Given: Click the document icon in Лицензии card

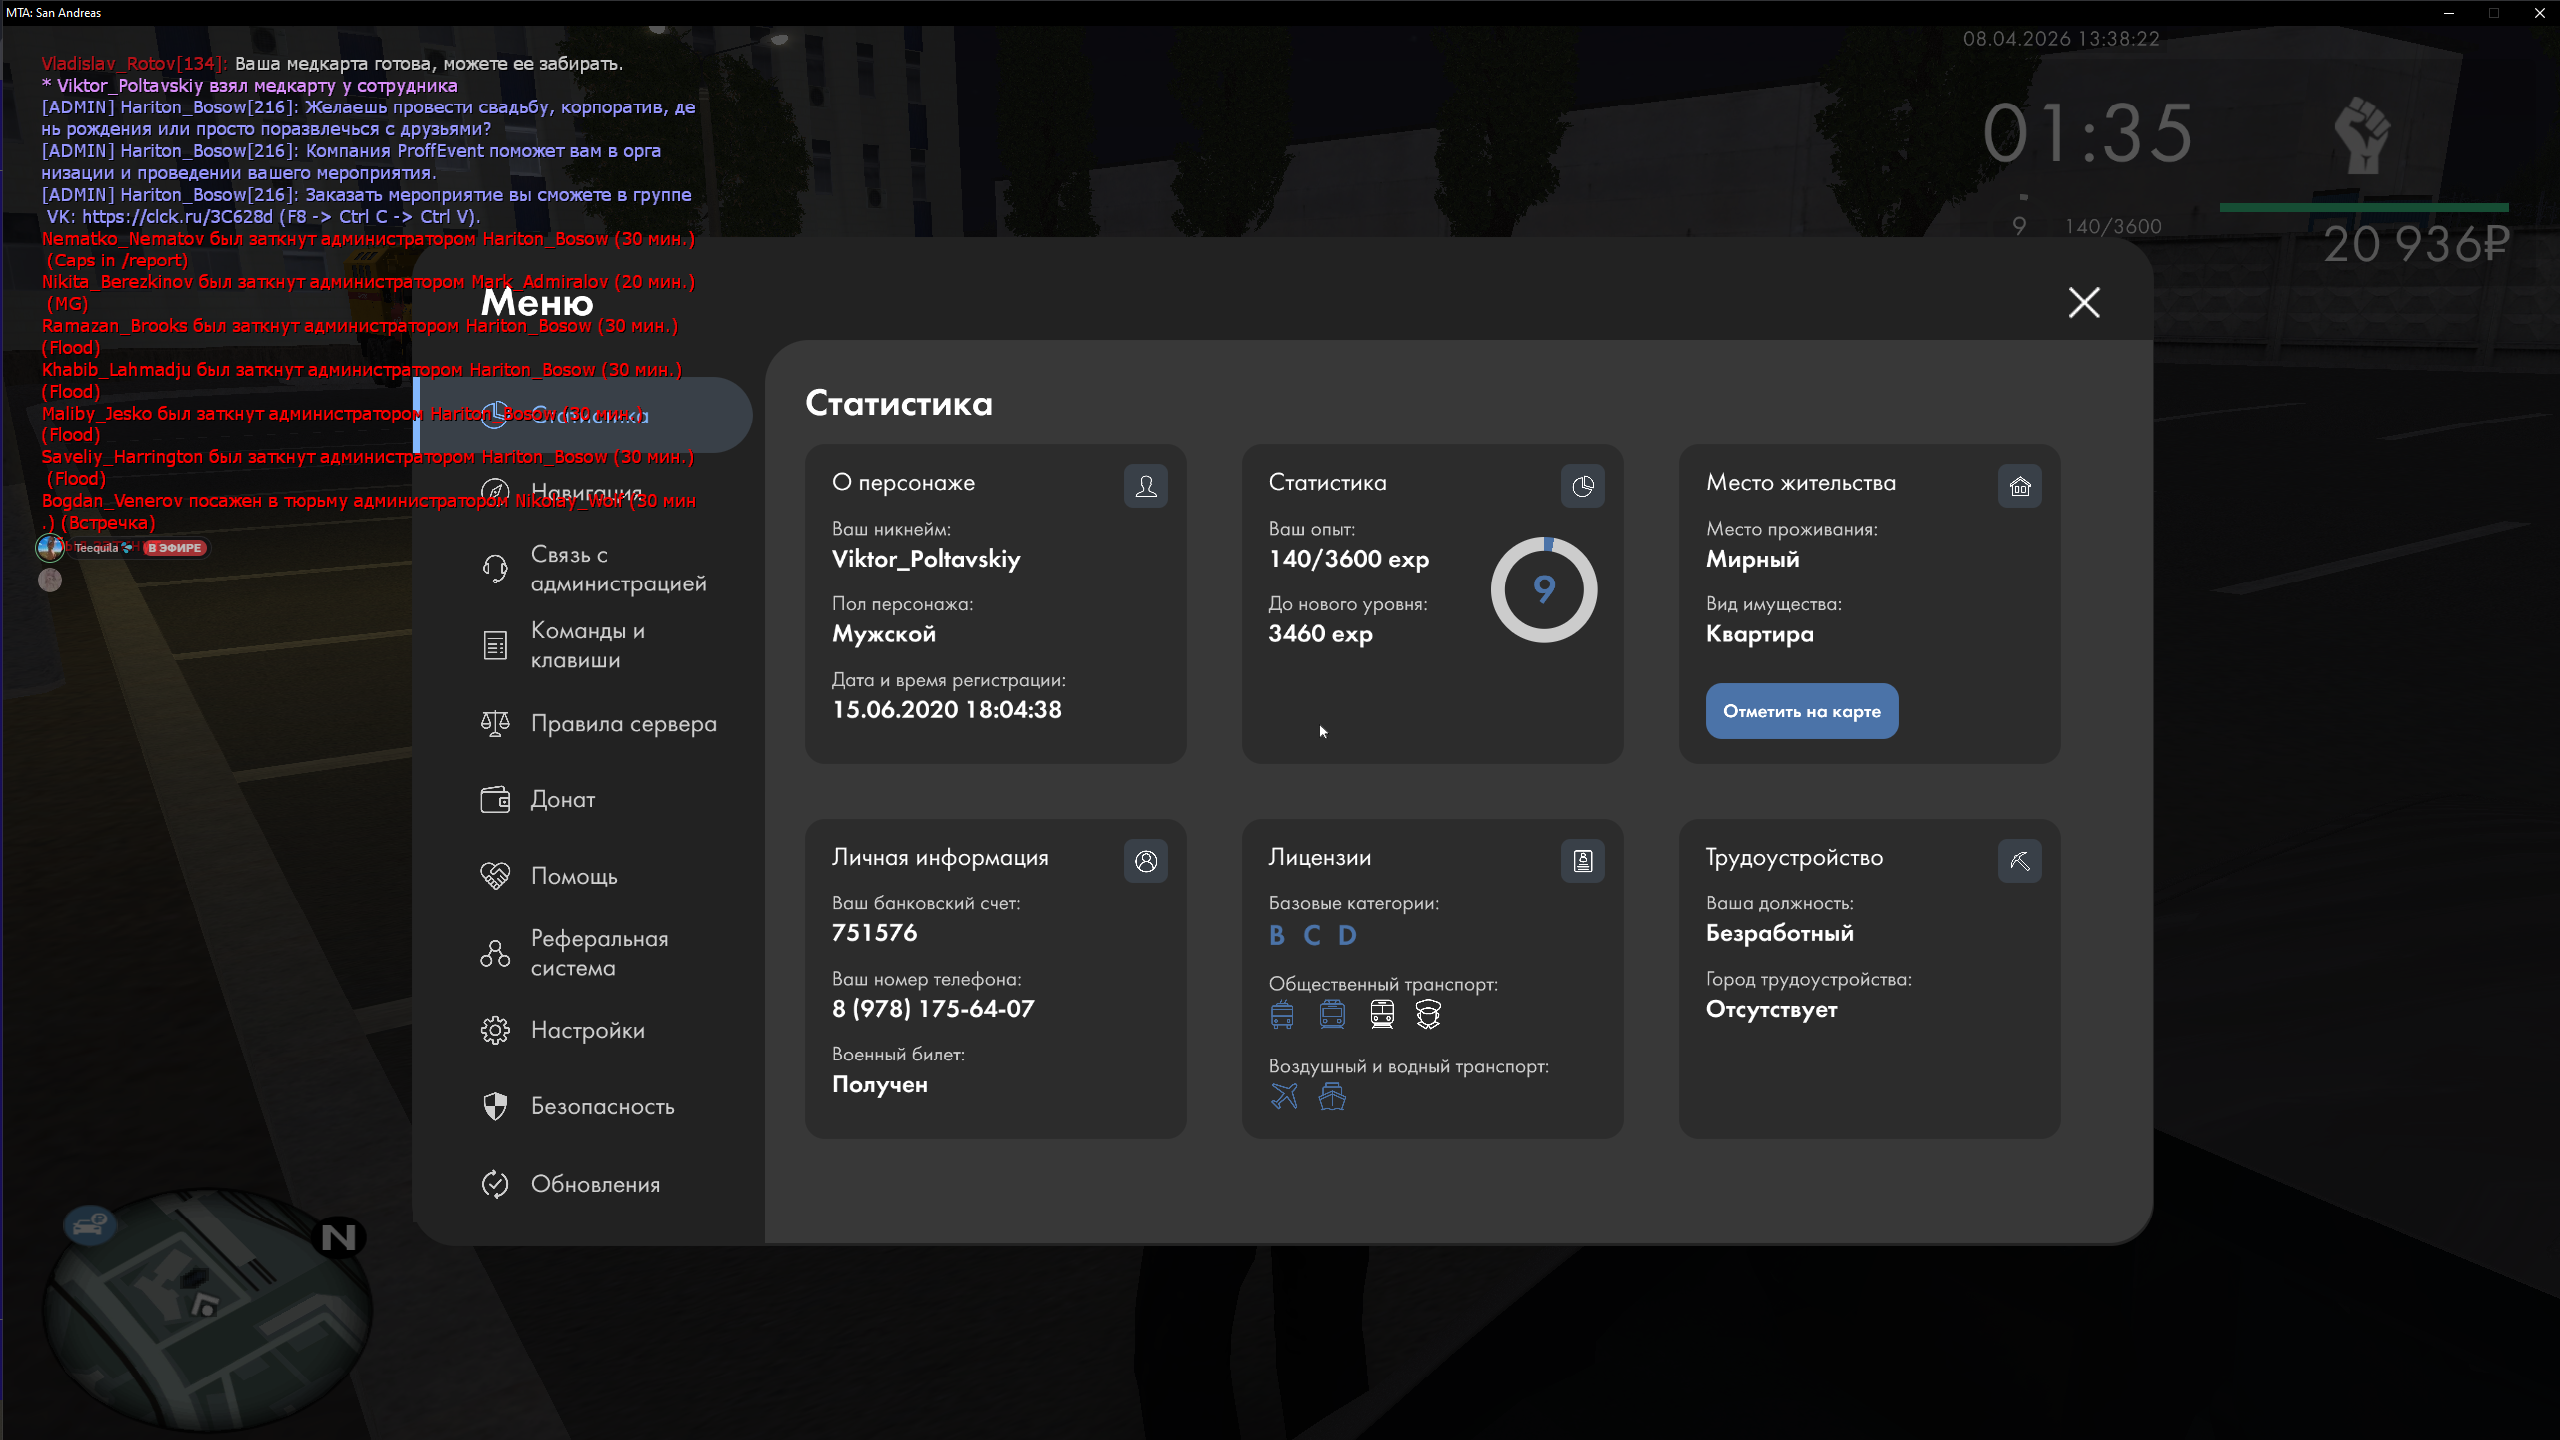Looking at the screenshot, I should point(1582,861).
